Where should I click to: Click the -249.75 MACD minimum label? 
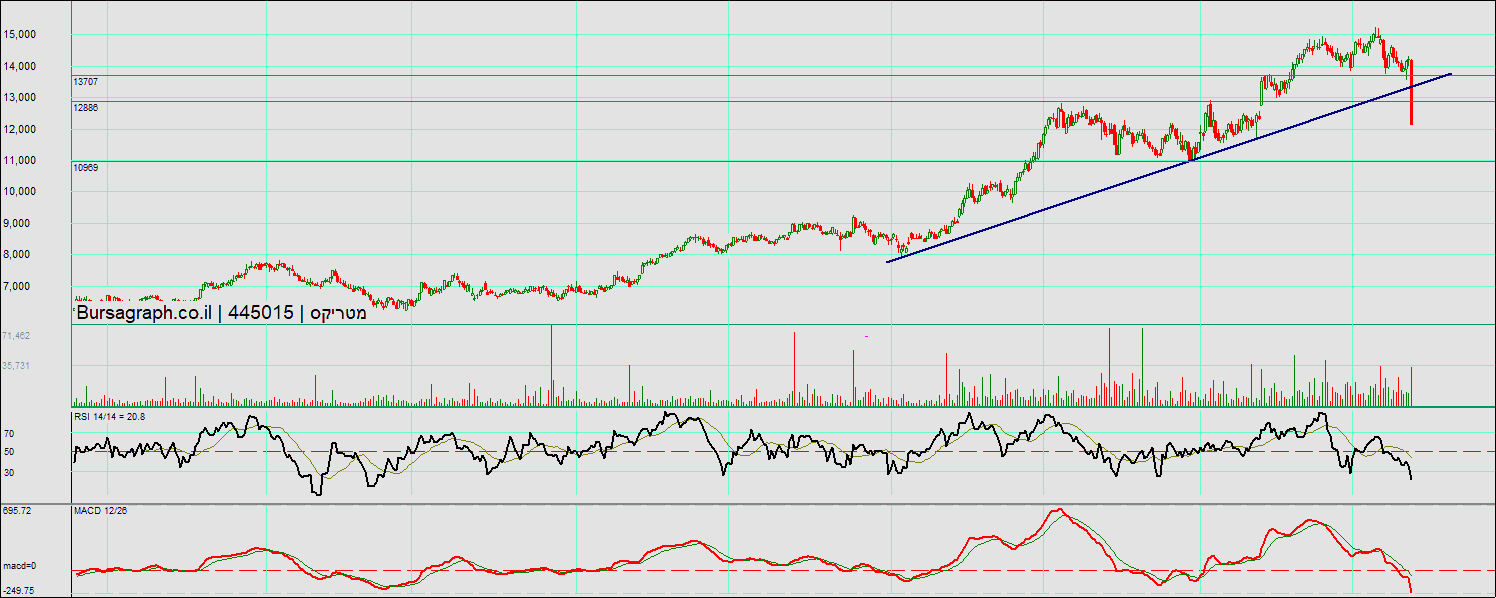click(19, 591)
